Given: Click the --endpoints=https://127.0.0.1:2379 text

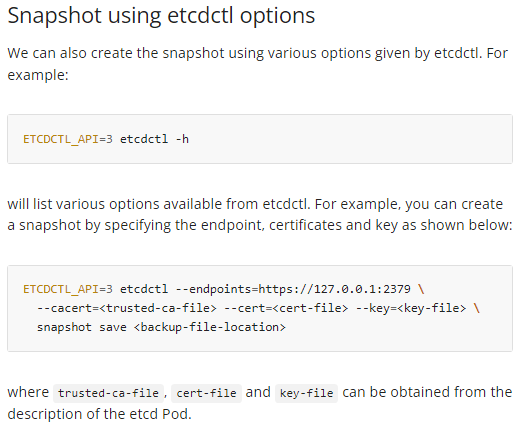Looking at the screenshot, I should 293,289.
